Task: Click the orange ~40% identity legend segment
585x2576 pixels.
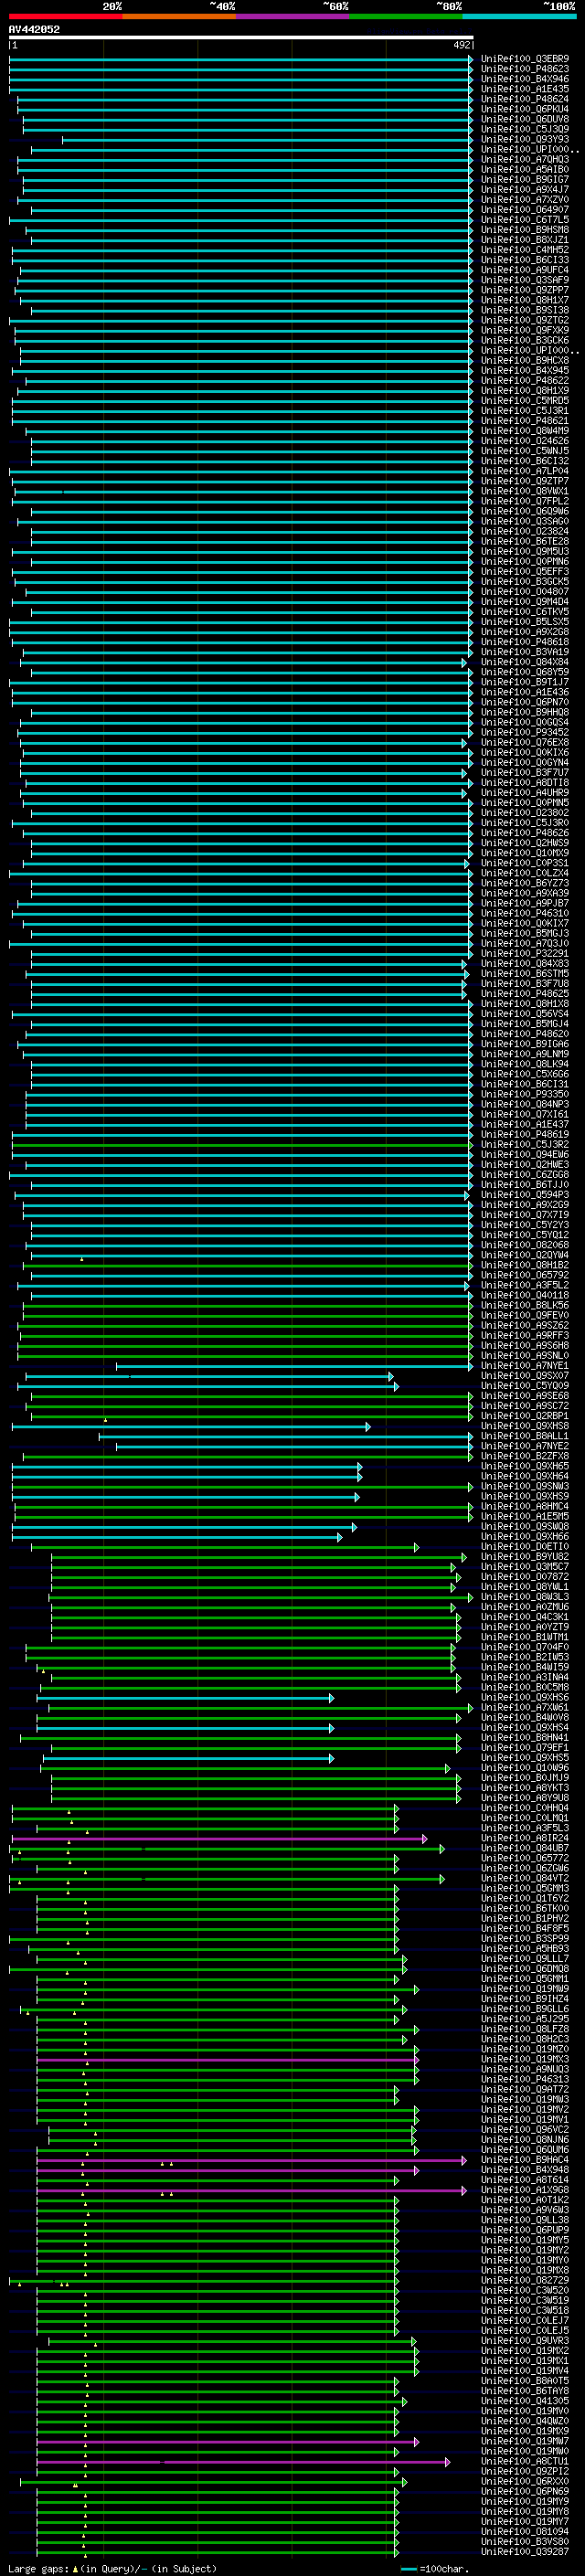Action: (x=179, y=16)
